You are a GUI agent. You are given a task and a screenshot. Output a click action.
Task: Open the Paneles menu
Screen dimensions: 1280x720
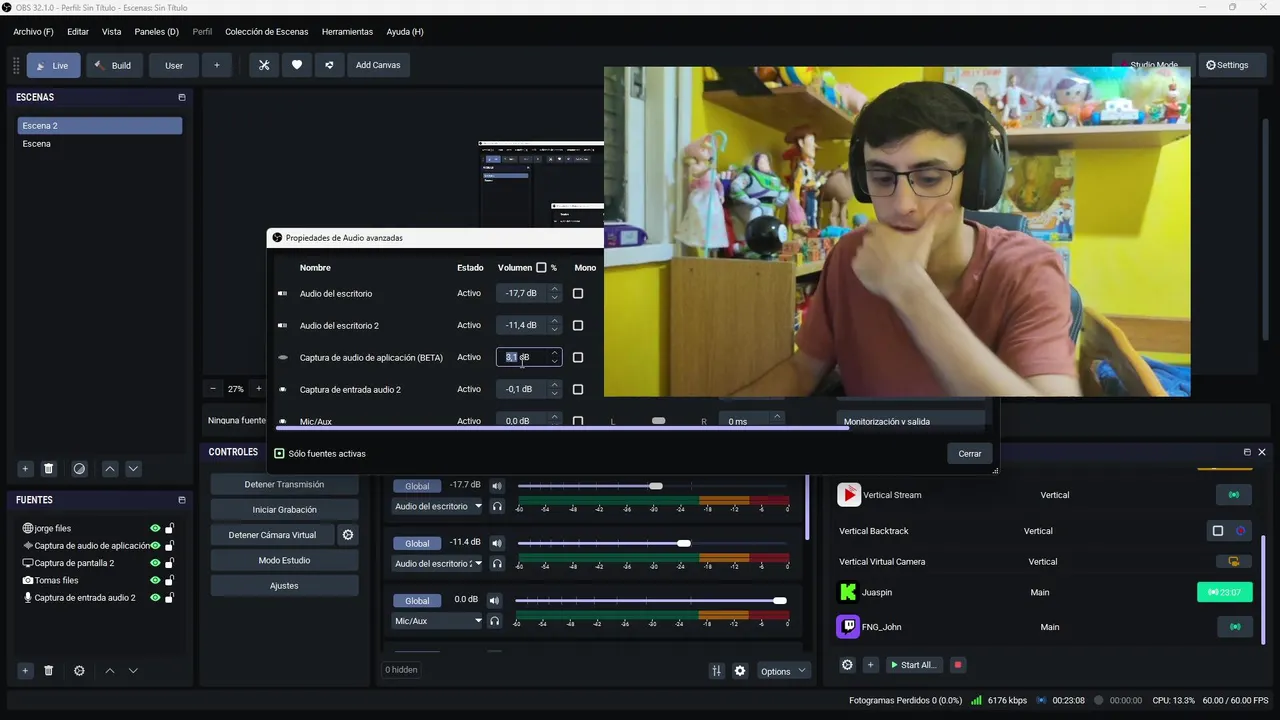(x=156, y=32)
